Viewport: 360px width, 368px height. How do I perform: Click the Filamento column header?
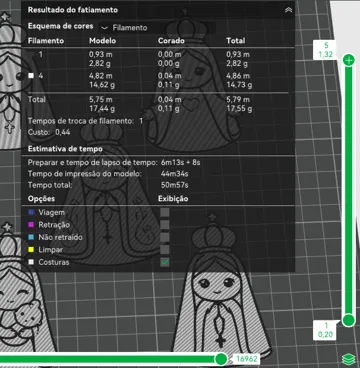[x=46, y=41]
